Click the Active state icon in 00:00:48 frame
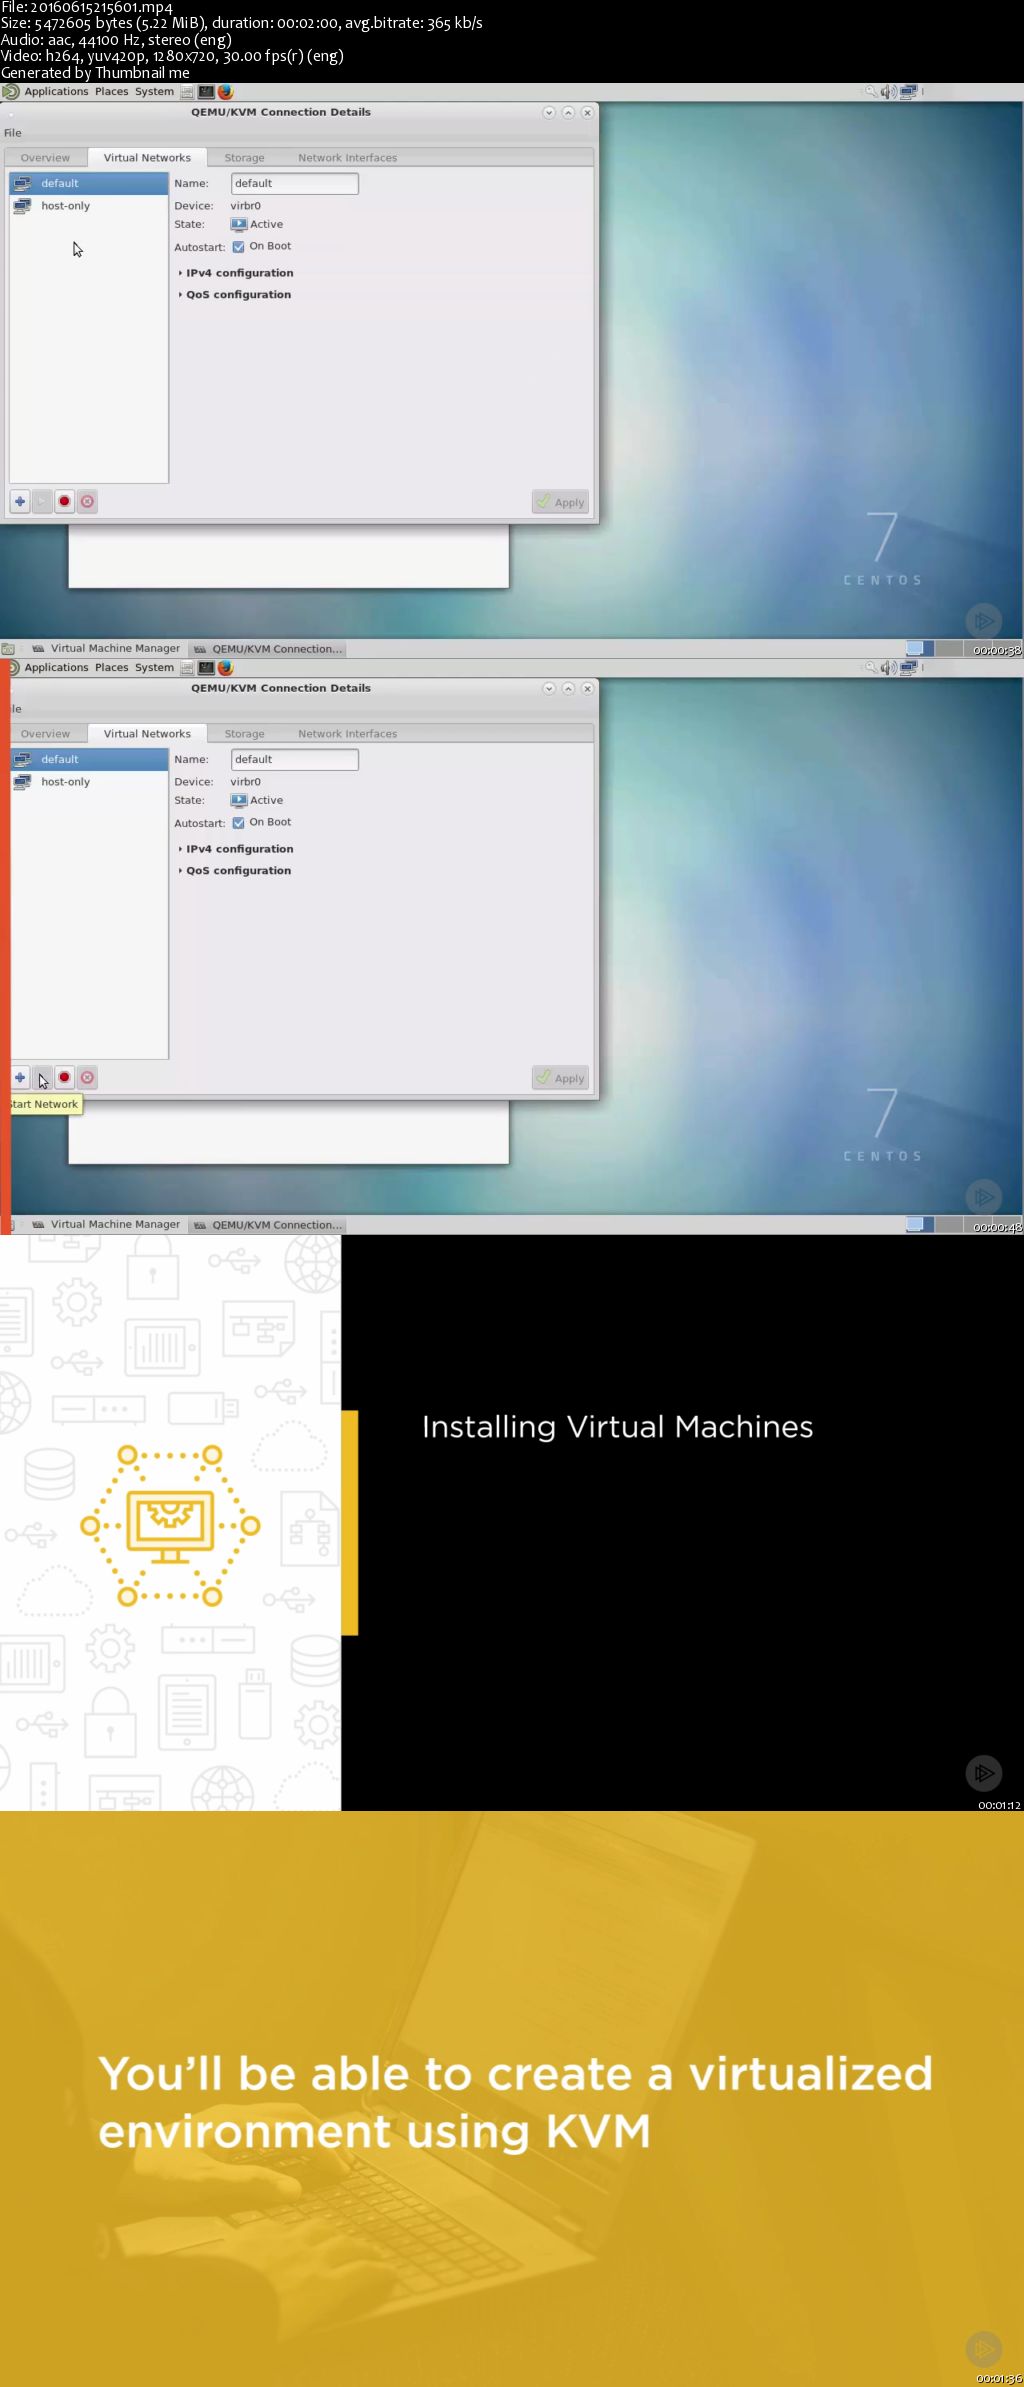The width and height of the screenshot is (1024, 2387). 239,801
